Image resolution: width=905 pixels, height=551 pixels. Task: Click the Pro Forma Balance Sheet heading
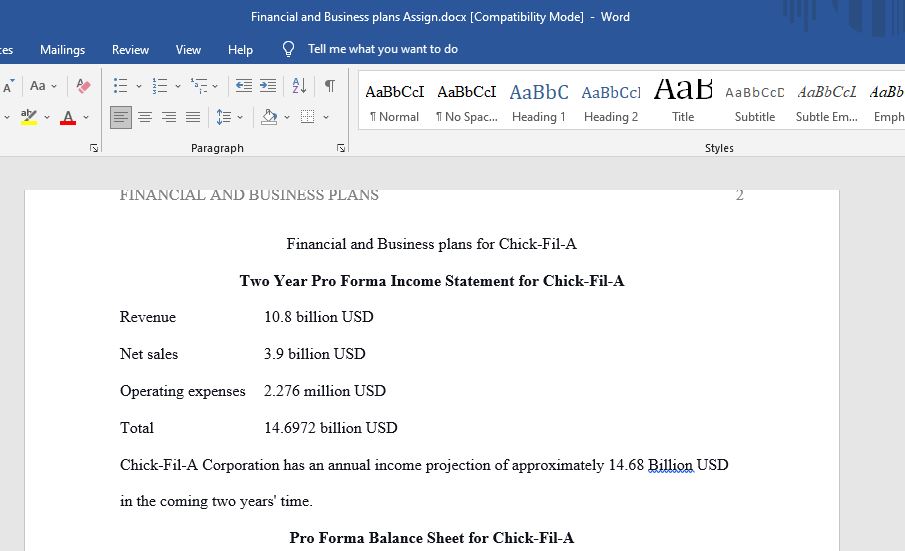[x=432, y=538]
